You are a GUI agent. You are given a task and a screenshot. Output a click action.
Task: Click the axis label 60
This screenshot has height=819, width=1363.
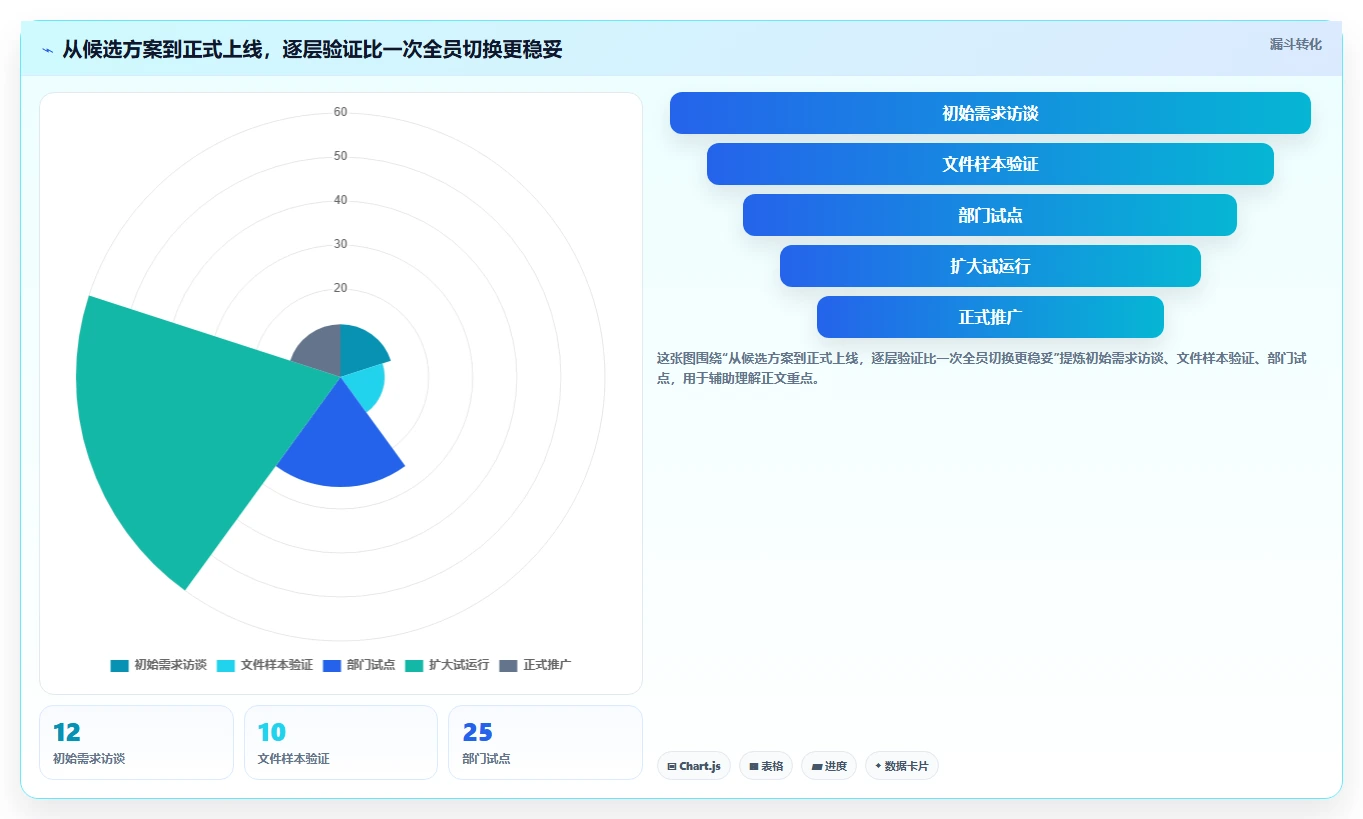pos(341,112)
